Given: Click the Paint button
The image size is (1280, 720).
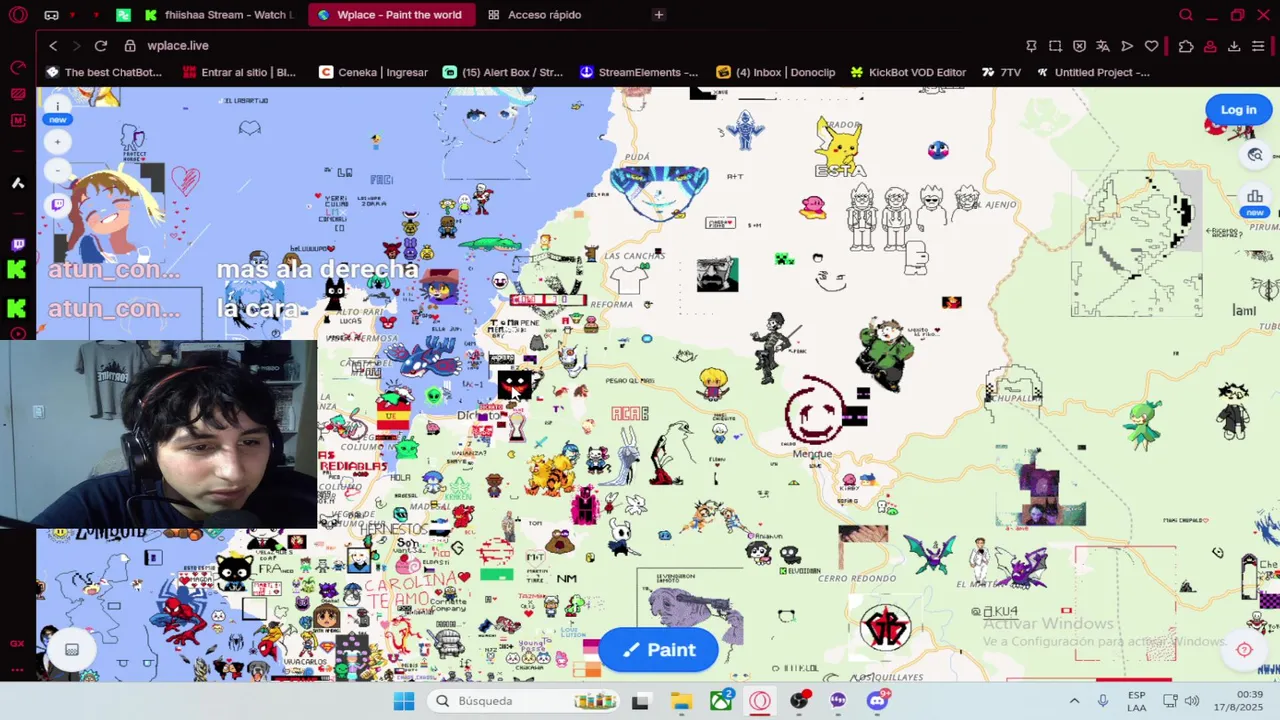Looking at the screenshot, I should (658, 650).
